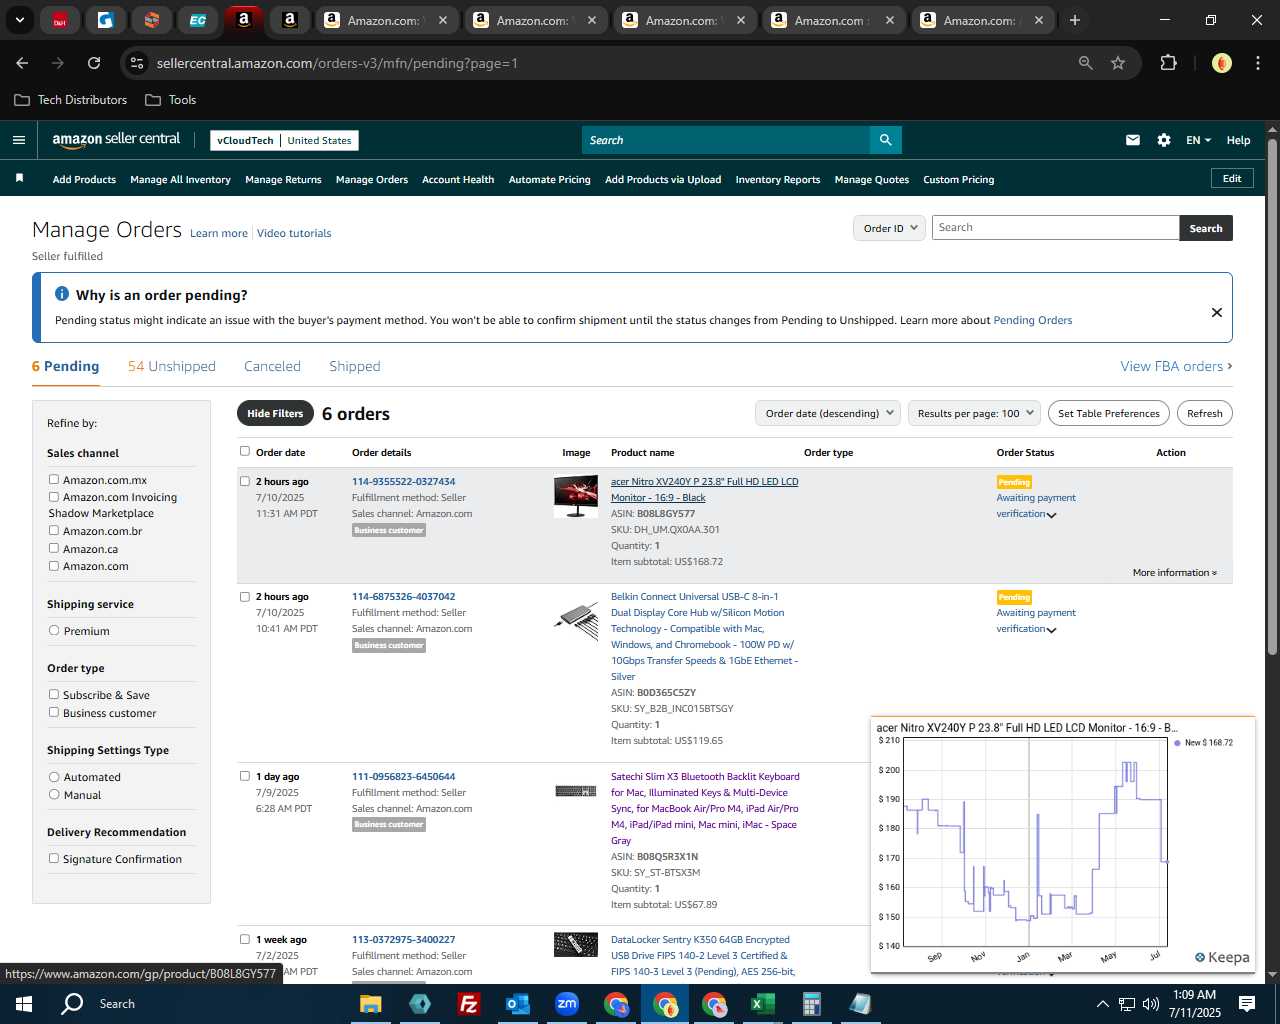Open the notifications icon in system tray
The width and height of the screenshot is (1280, 1024).
(x=1247, y=1004)
